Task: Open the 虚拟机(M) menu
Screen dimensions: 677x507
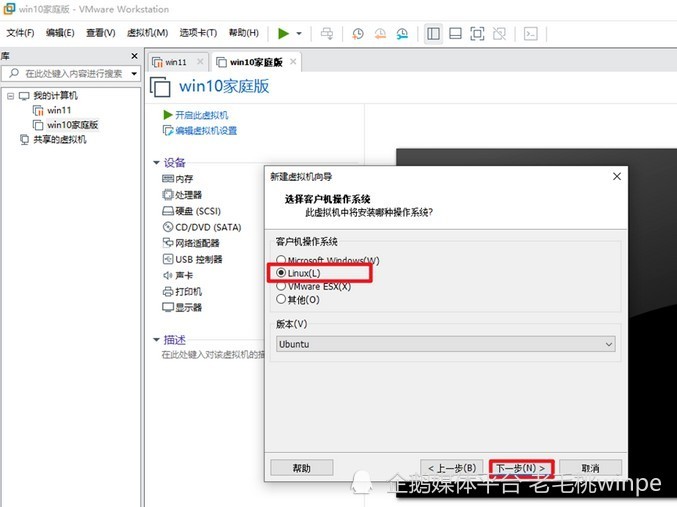Action: tap(147, 33)
